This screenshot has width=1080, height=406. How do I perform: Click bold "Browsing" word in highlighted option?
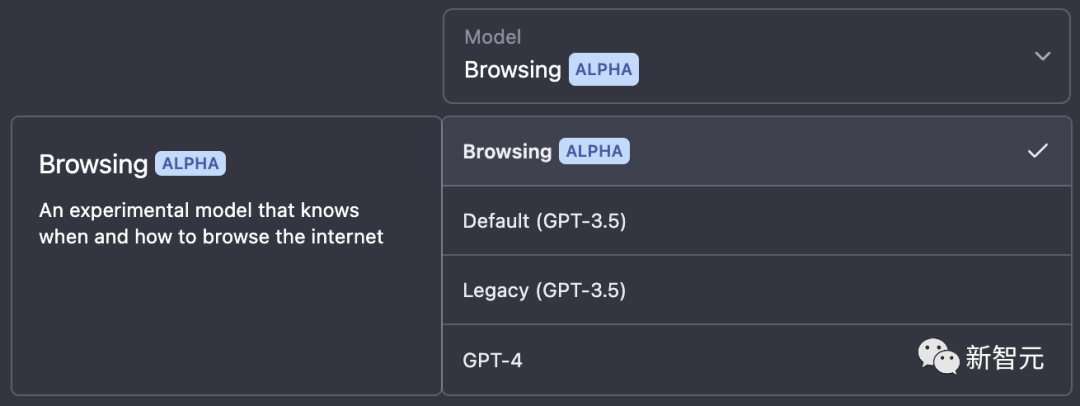click(x=507, y=152)
